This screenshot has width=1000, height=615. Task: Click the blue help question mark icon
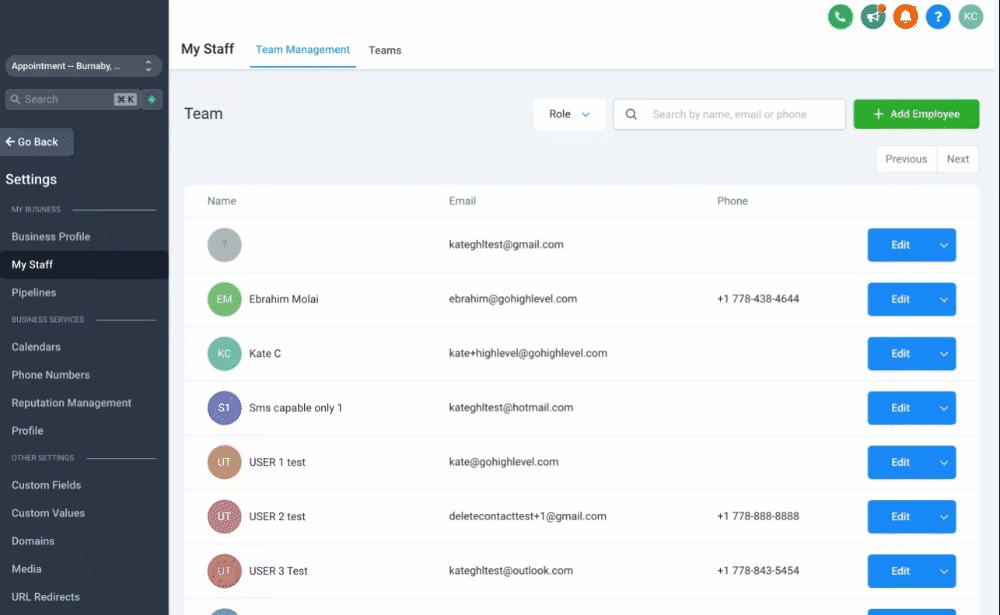coord(937,16)
